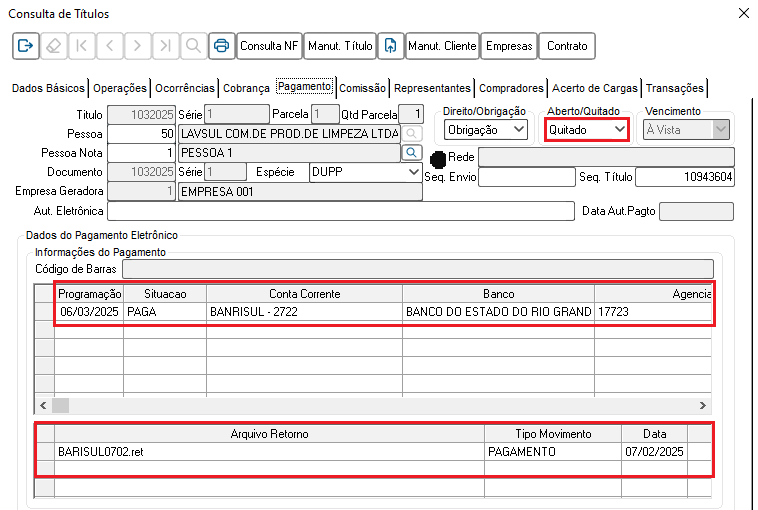
Task: Click Manut. Cliente button
Action: 442,46
